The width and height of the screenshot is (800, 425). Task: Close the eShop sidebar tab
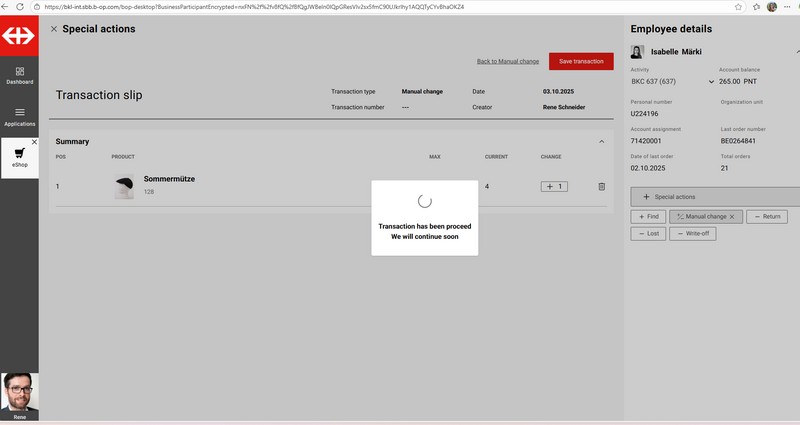pos(33,143)
